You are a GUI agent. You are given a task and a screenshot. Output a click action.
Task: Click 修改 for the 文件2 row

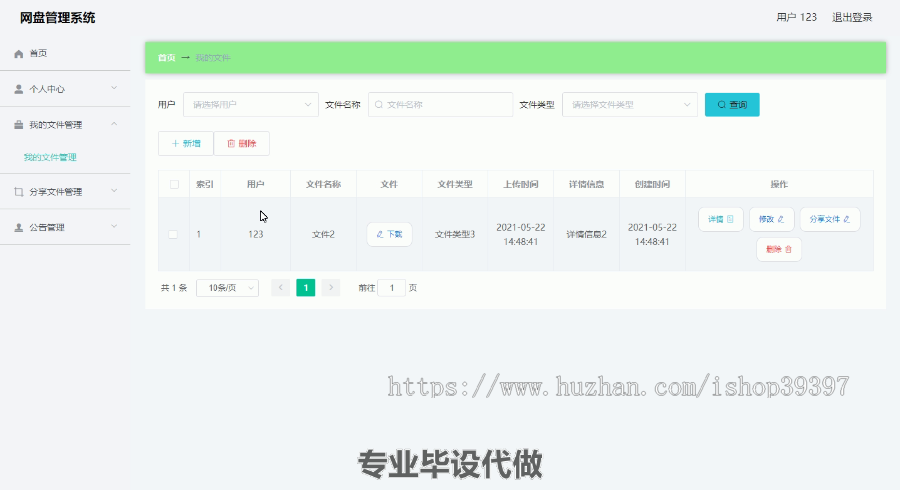click(x=771, y=219)
